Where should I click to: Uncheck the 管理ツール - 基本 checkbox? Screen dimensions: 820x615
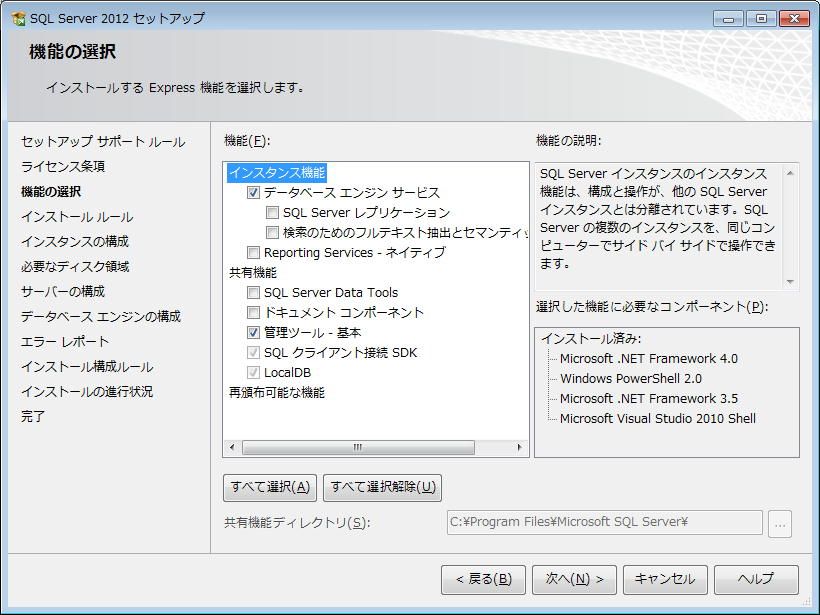tap(254, 333)
